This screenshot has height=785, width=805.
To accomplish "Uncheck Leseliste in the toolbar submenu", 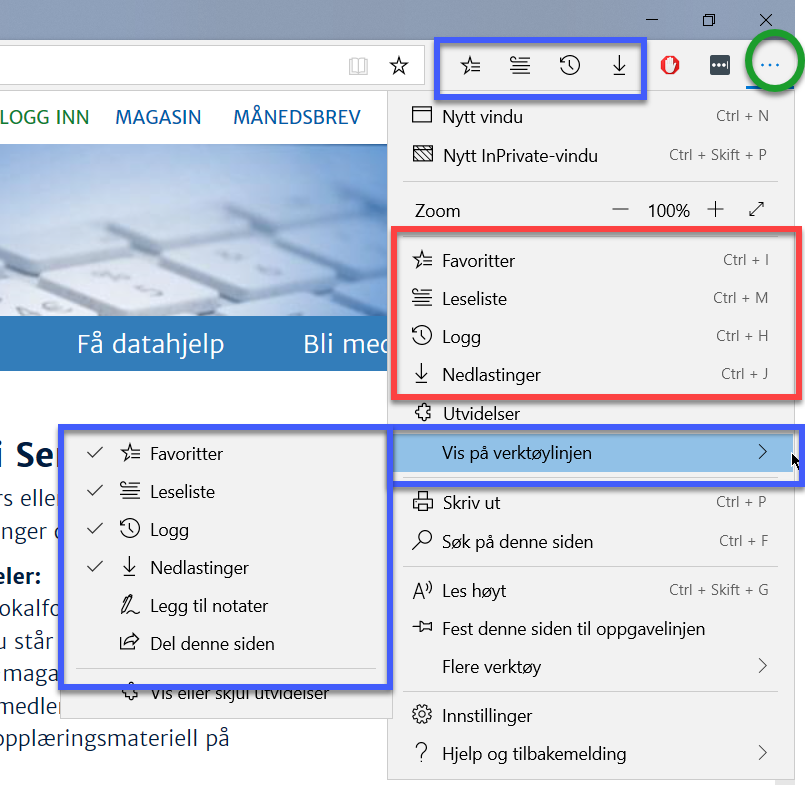I will pos(182,492).
